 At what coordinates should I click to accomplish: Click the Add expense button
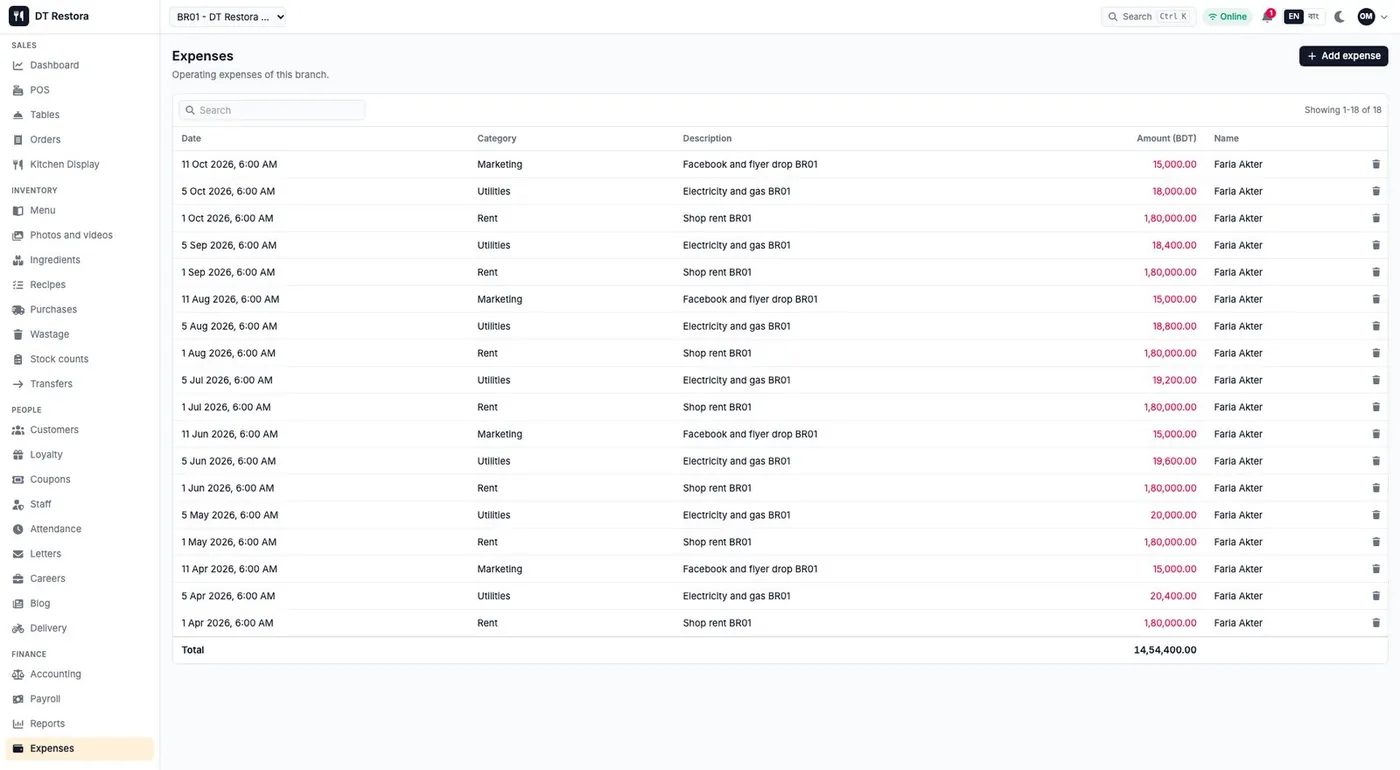[x=1343, y=56]
